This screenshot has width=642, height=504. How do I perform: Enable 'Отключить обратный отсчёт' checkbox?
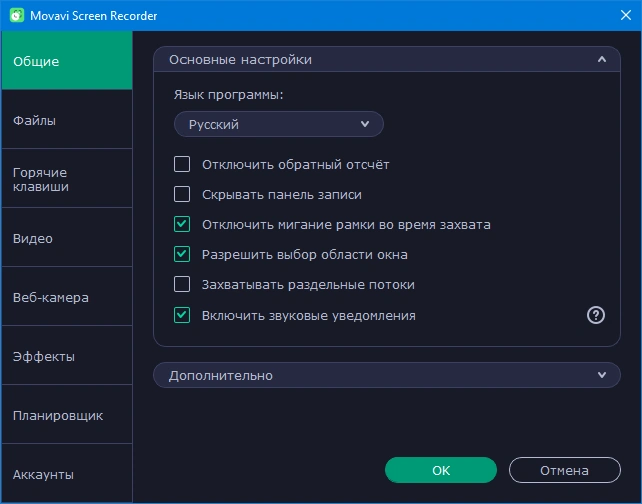tap(182, 164)
